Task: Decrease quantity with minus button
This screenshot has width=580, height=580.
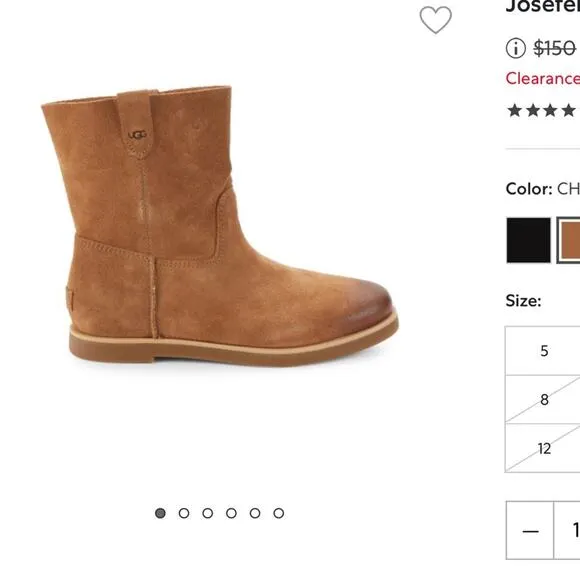Action: (530, 531)
